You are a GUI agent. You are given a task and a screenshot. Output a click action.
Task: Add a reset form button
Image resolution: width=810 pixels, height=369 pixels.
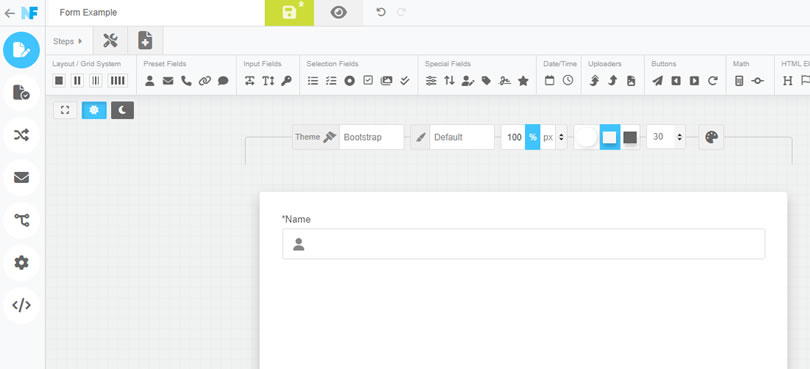pos(713,81)
